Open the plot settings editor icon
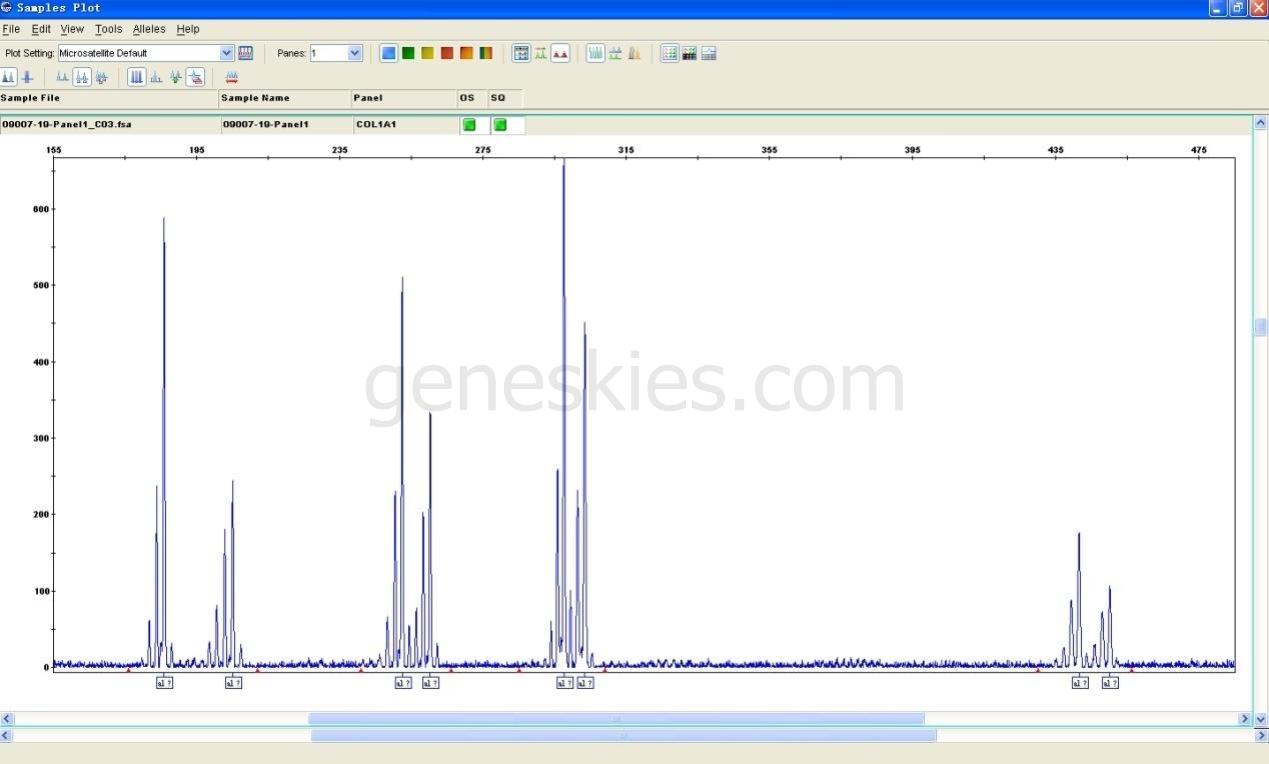Screen dimensions: 1269x764 [x=246, y=53]
